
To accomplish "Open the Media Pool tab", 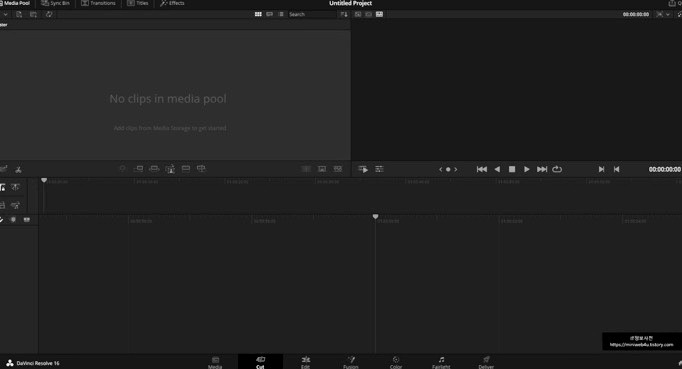I will [15, 3].
